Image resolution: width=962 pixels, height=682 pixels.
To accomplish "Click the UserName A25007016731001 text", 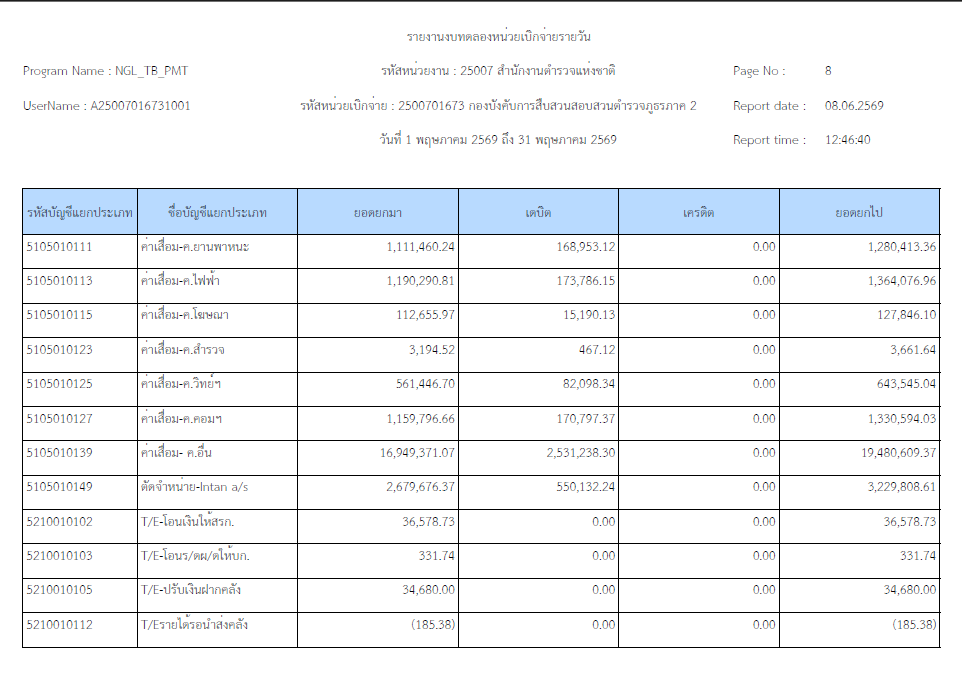I will click(107, 105).
